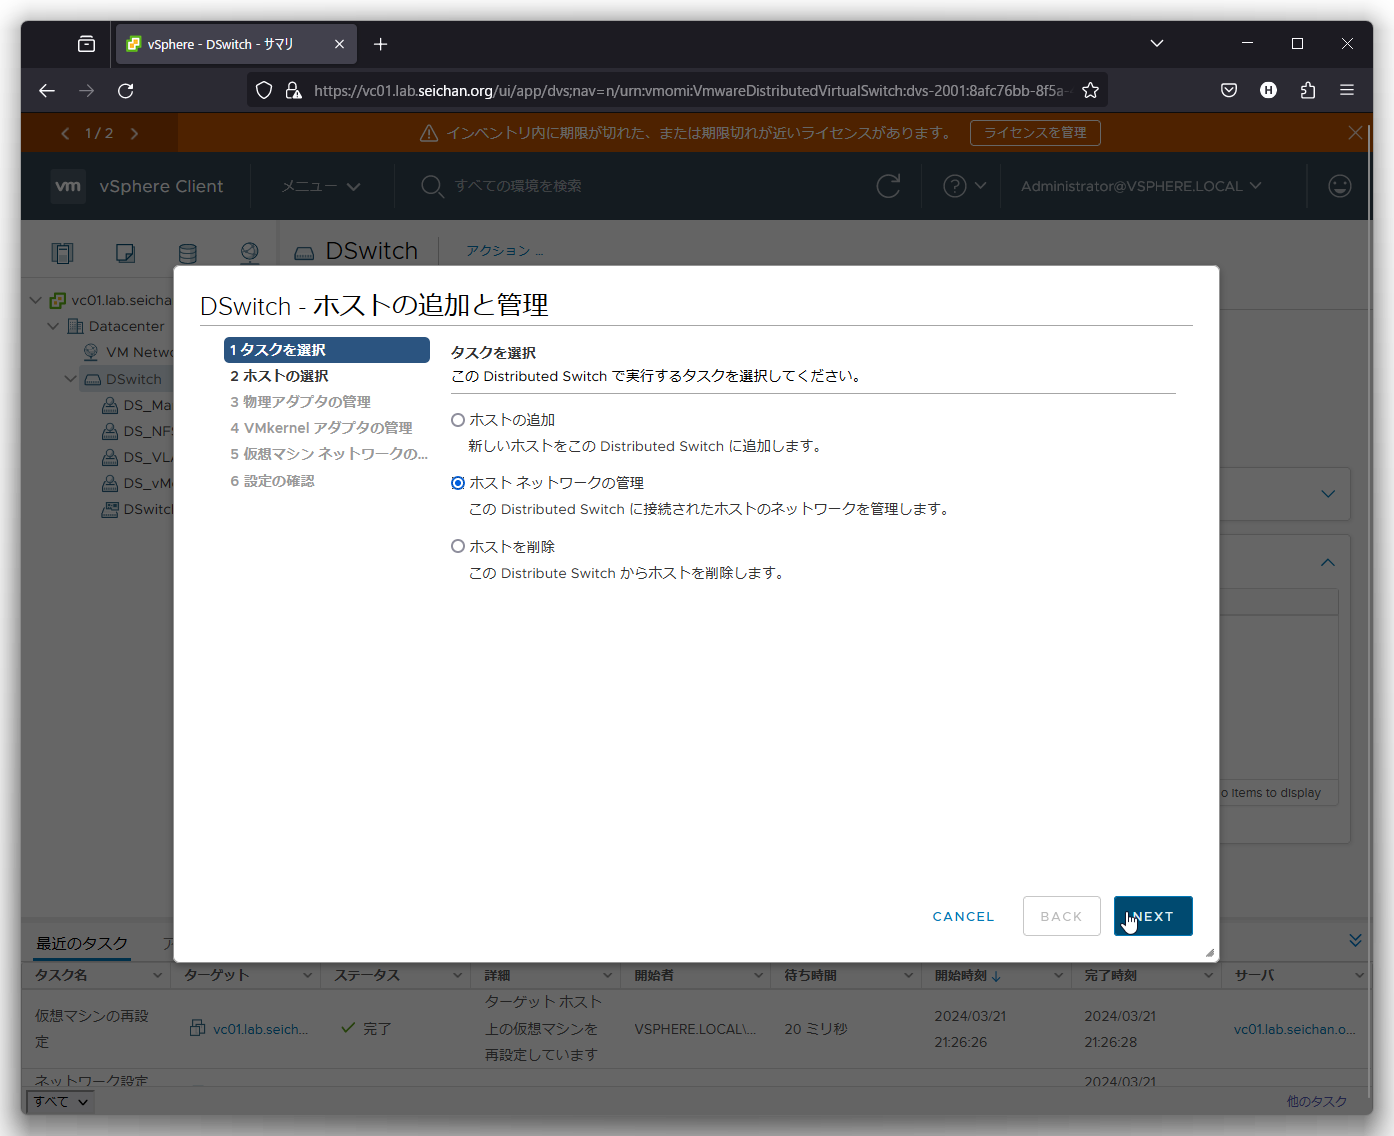Open wizard step 6 設定の確認
This screenshot has width=1394, height=1136.
pyautogui.click(x=272, y=481)
